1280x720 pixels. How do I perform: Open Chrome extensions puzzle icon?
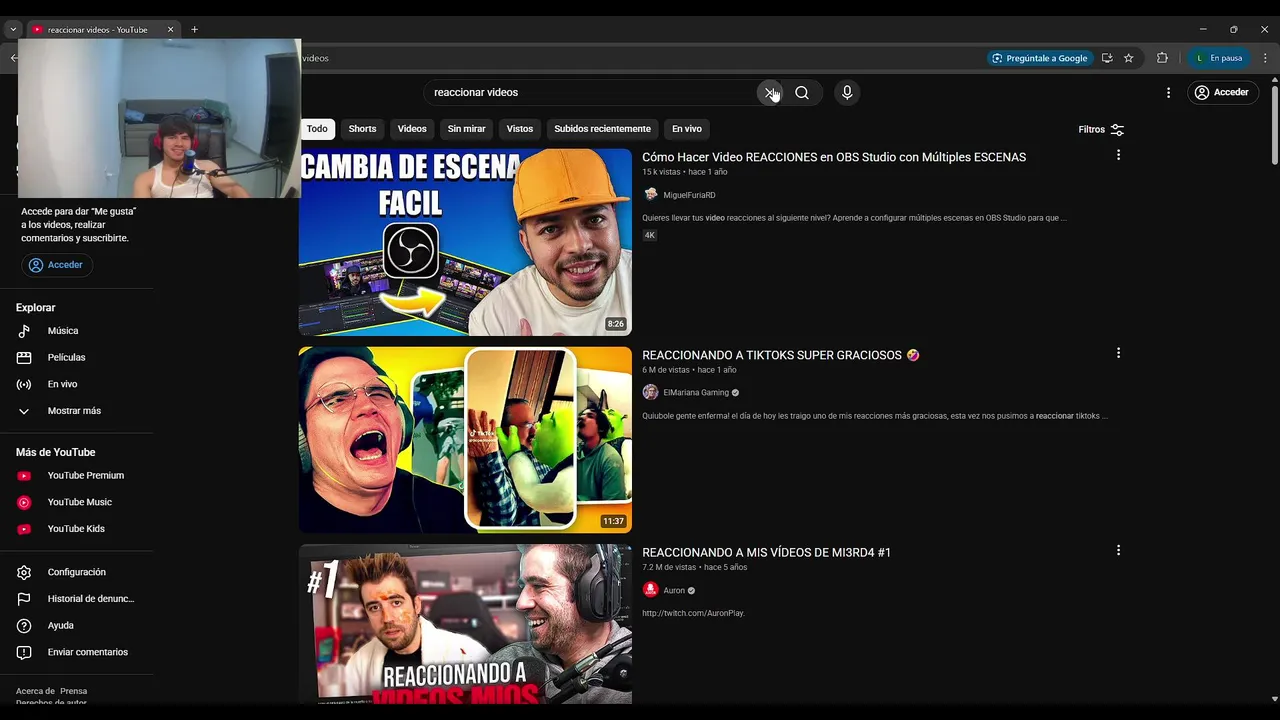[x=1162, y=58]
